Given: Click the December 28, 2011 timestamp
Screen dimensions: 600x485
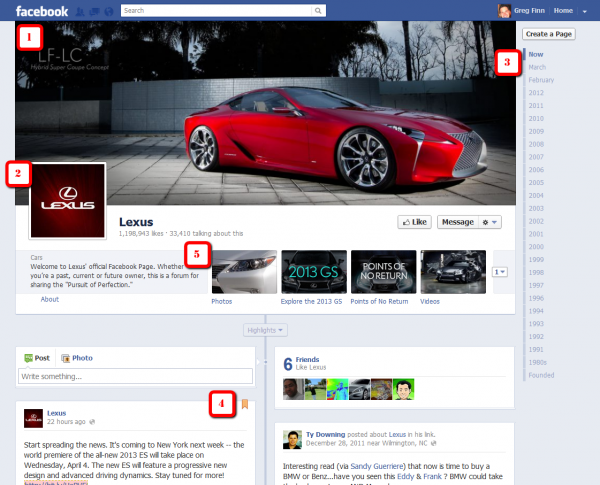Looking at the screenshot, I should pos(334,443).
